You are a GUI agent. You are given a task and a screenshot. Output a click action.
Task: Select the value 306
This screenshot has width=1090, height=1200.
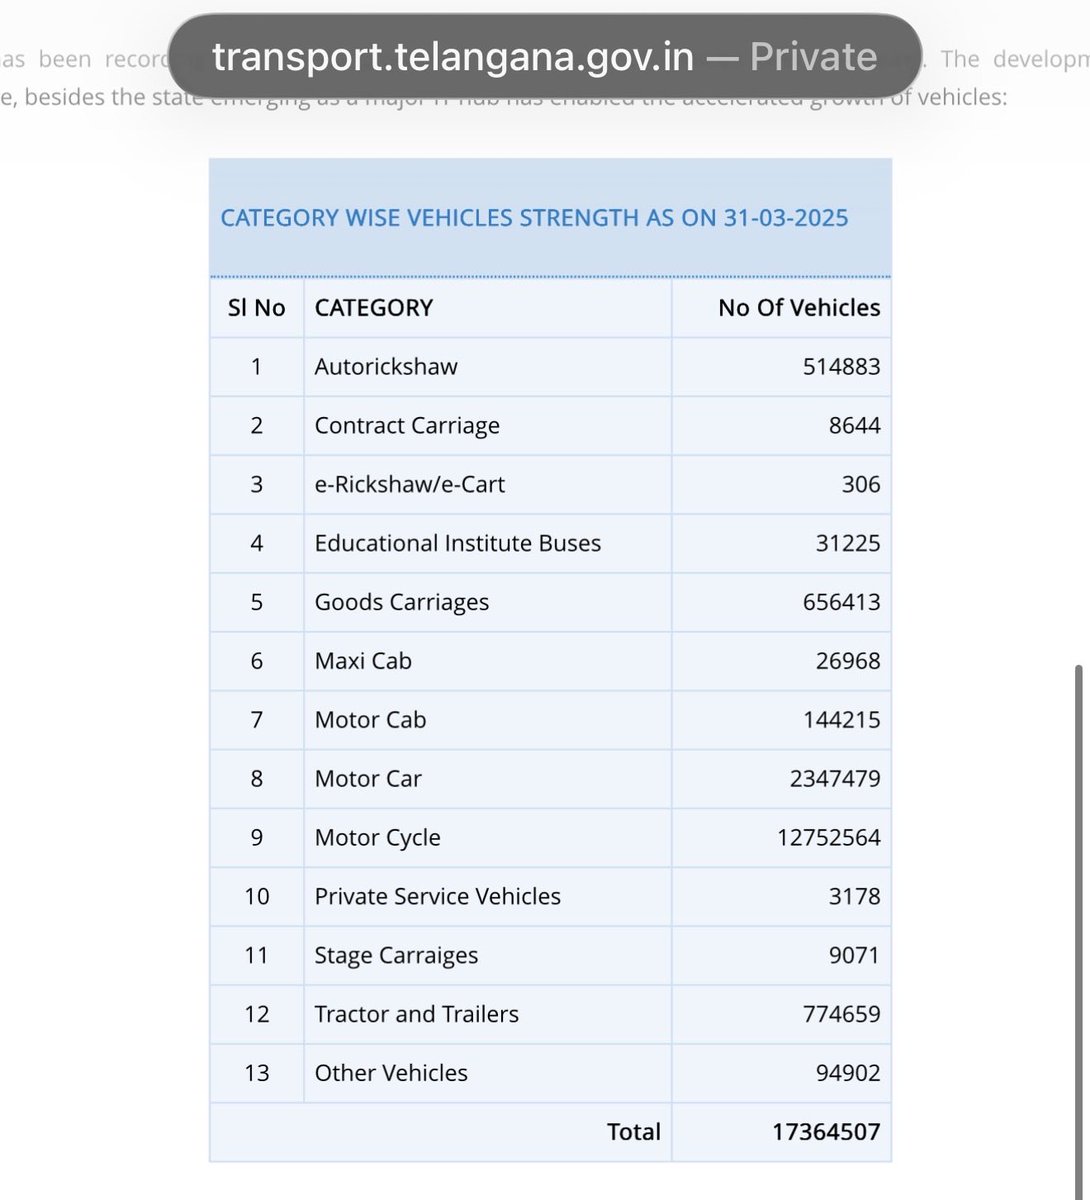tap(861, 485)
